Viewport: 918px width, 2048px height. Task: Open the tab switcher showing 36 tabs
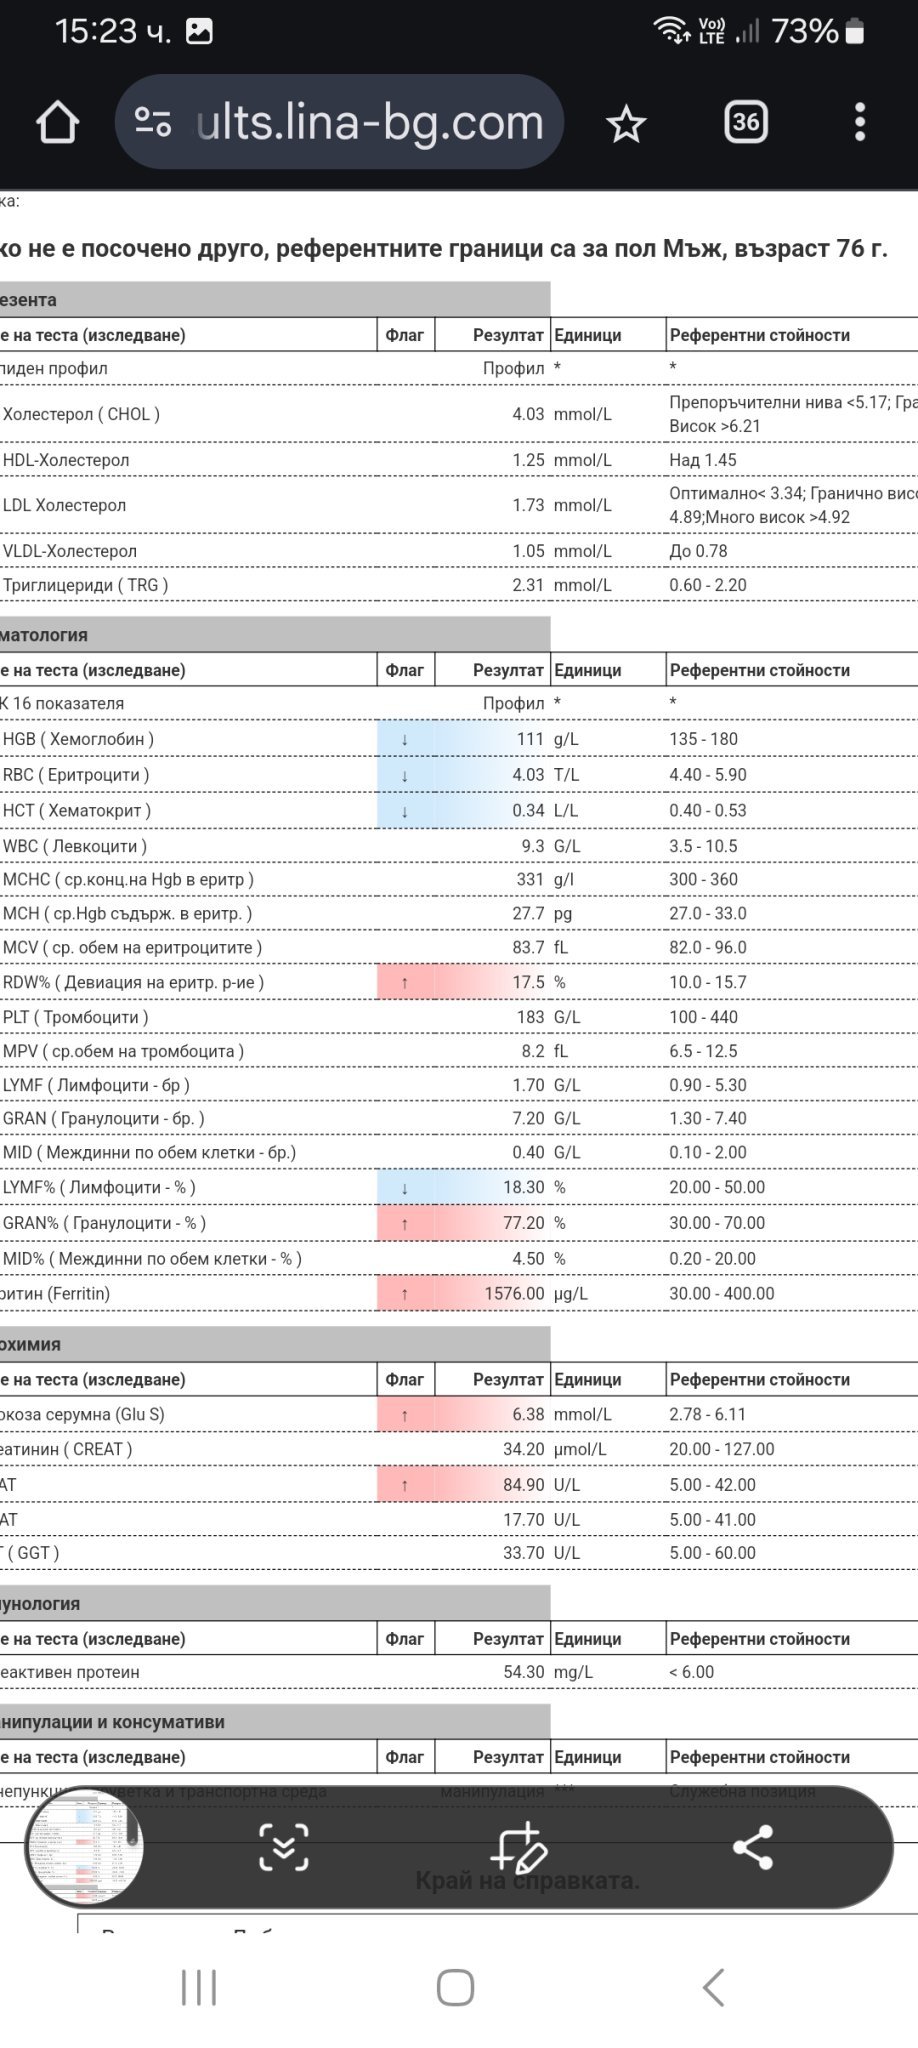tap(745, 122)
